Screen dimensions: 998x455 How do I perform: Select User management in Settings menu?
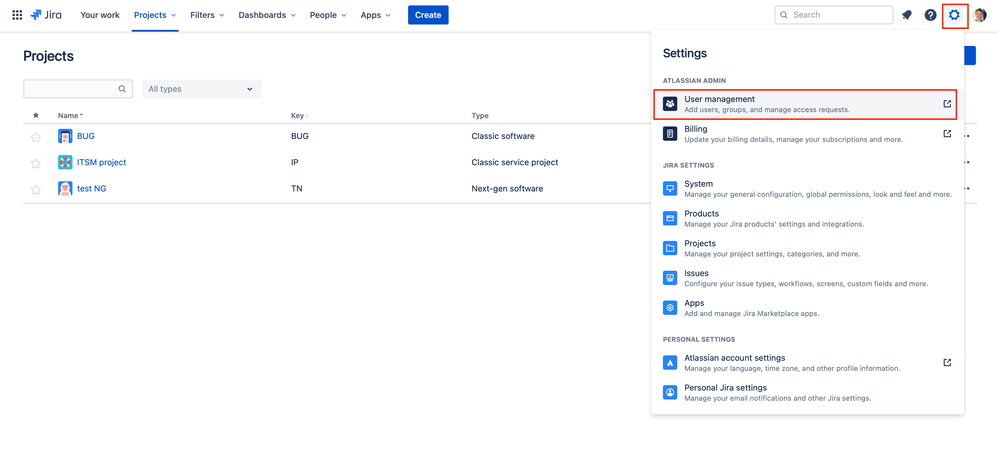point(806,104)
